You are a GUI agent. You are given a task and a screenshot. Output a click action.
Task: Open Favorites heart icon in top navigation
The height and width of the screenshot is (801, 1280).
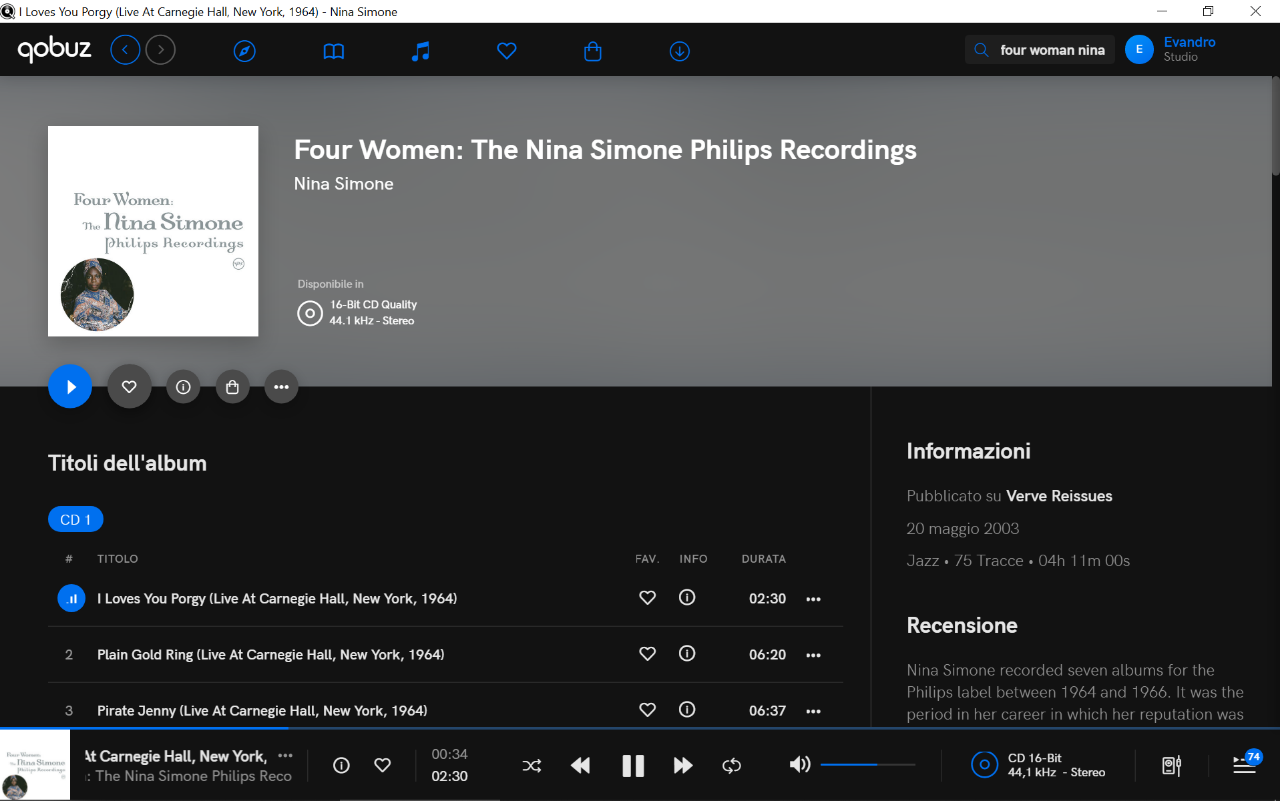[507, 51]
